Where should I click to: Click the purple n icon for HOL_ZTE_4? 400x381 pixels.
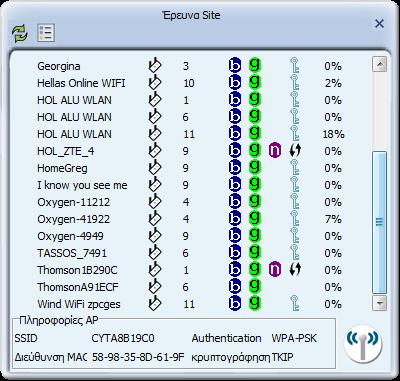pyautogui.click(x=275, y=151)
